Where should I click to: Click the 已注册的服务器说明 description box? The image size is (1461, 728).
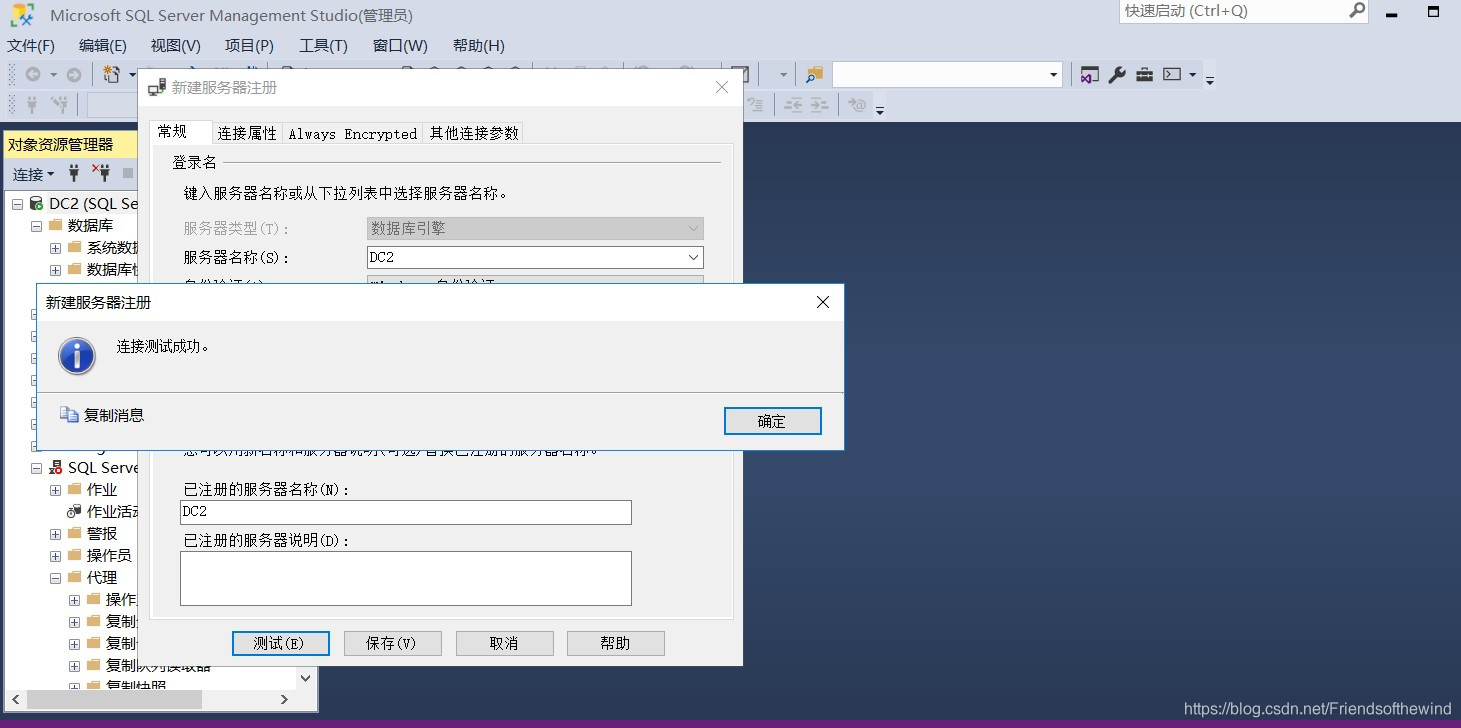(406, 578)
